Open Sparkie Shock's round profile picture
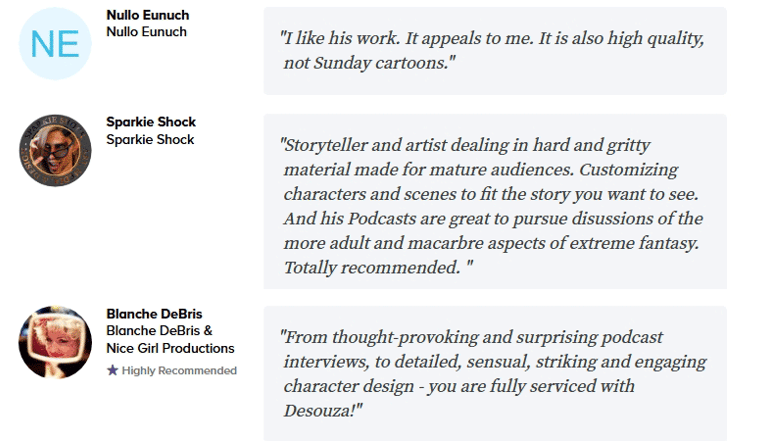This screenshot has height=441, width=768. coord(55,150)
